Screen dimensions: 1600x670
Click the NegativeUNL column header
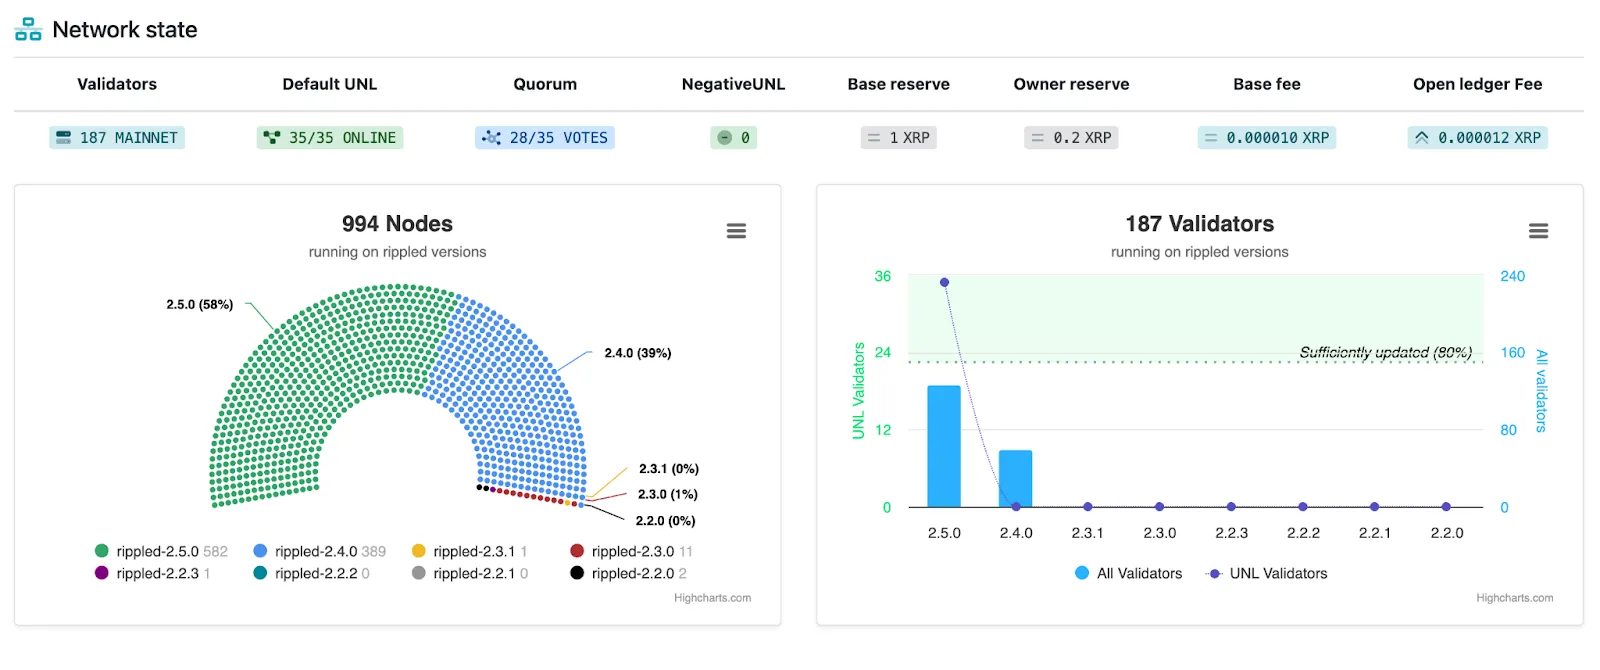[x=733, y=84]
